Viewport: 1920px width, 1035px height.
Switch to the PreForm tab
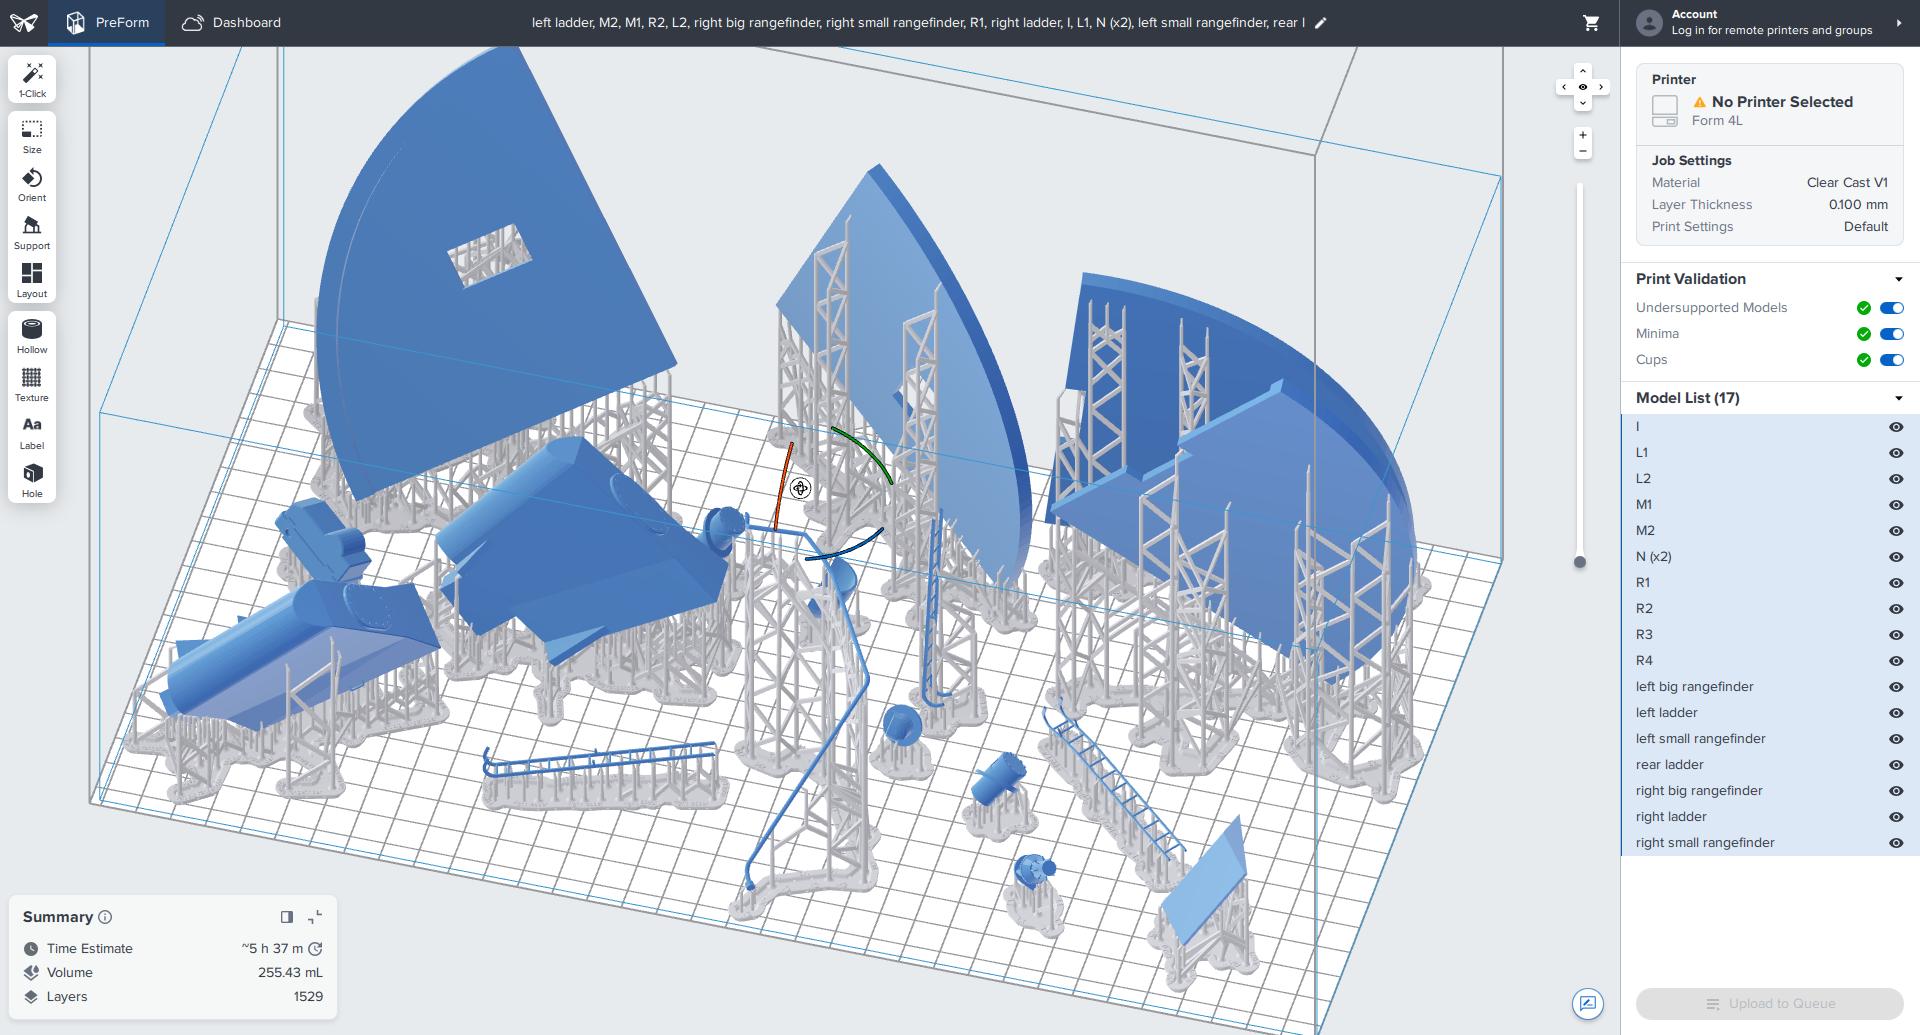pos(107,22)
